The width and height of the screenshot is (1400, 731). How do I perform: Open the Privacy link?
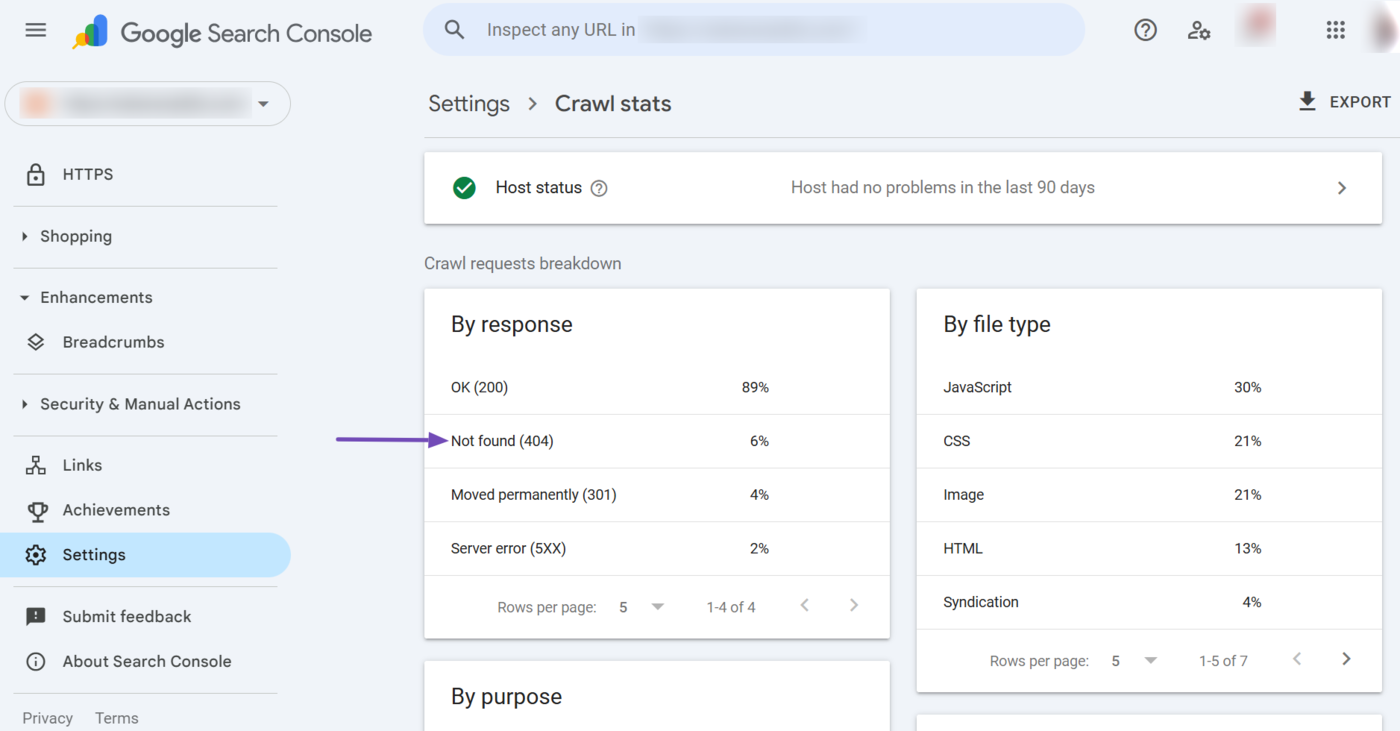[x=47, y=717]
